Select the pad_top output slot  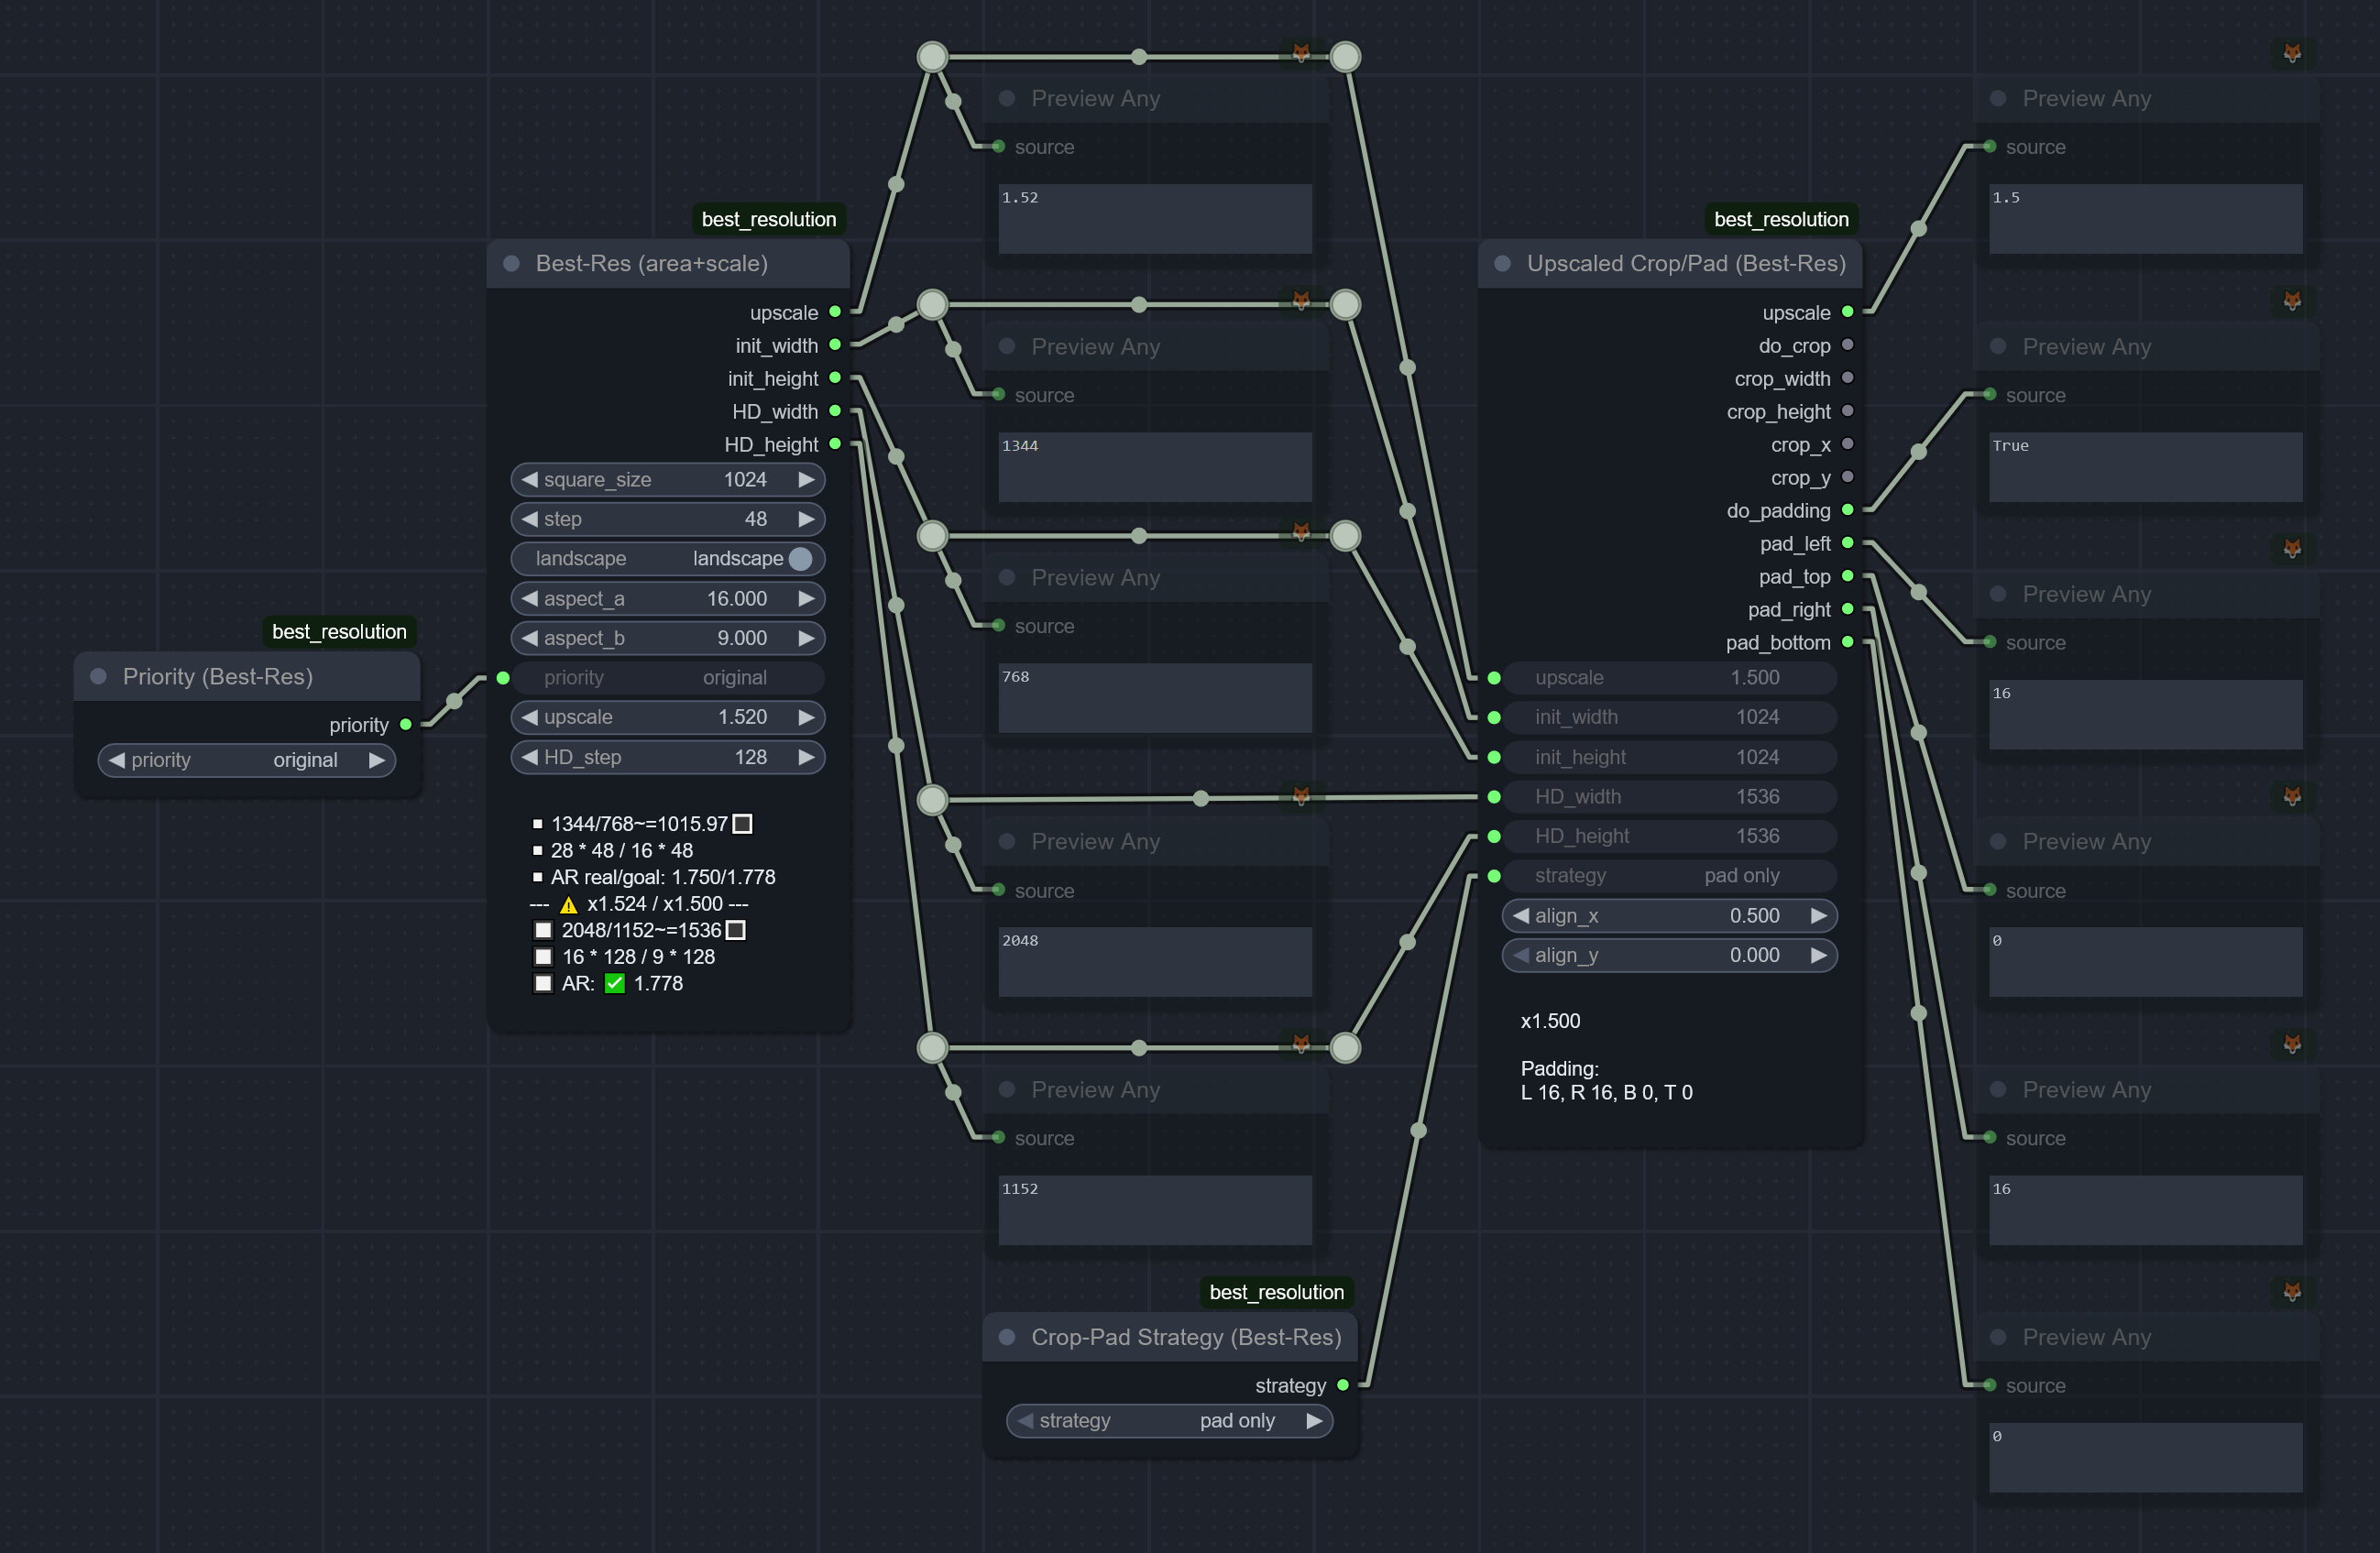(x=1847, y=576)
